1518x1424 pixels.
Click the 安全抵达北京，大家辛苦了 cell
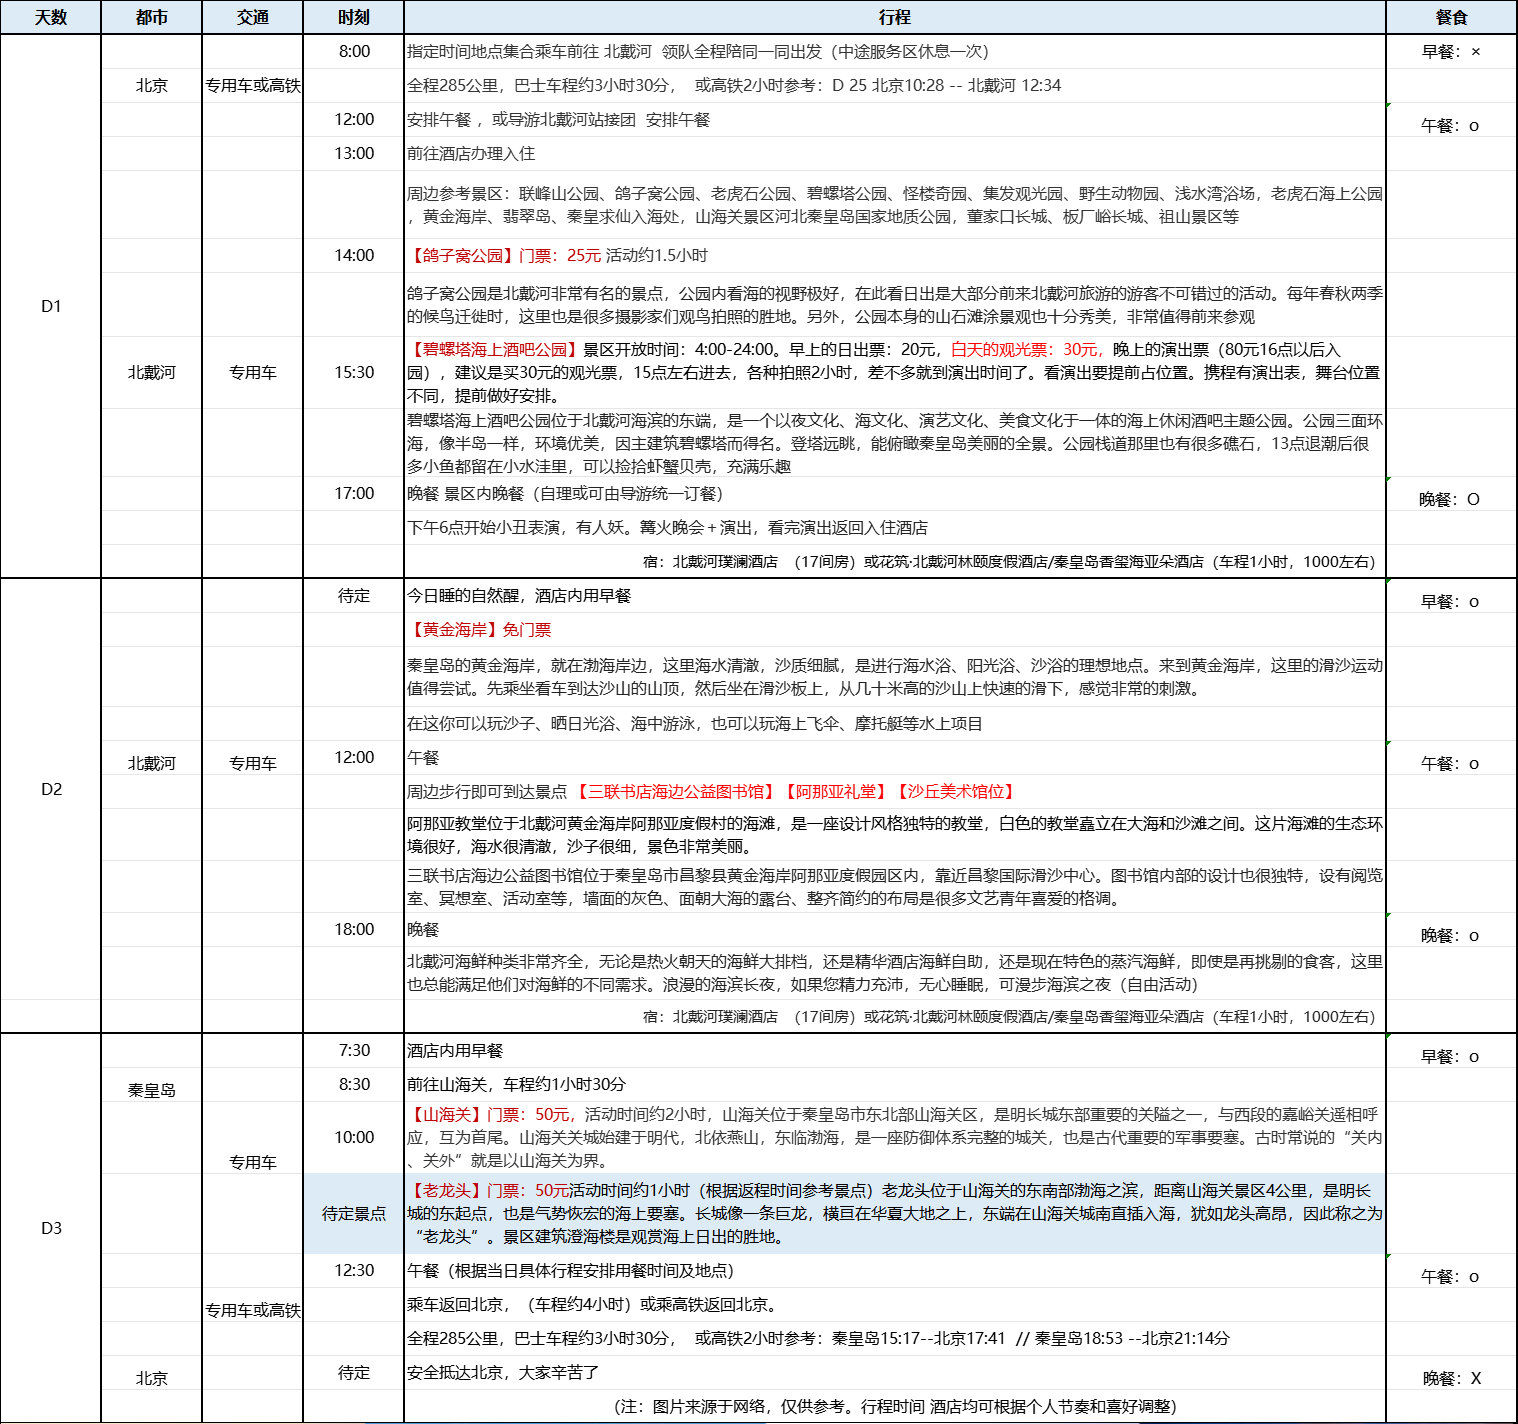point(503,1373)
